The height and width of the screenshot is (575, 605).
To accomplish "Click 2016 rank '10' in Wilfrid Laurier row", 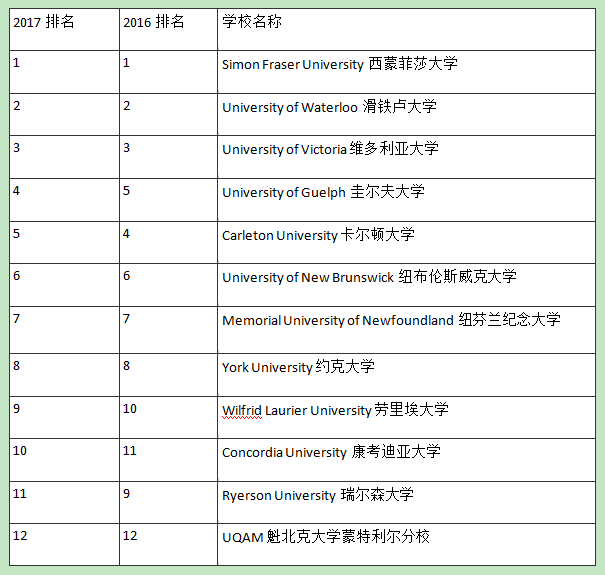I will (130, 409).
